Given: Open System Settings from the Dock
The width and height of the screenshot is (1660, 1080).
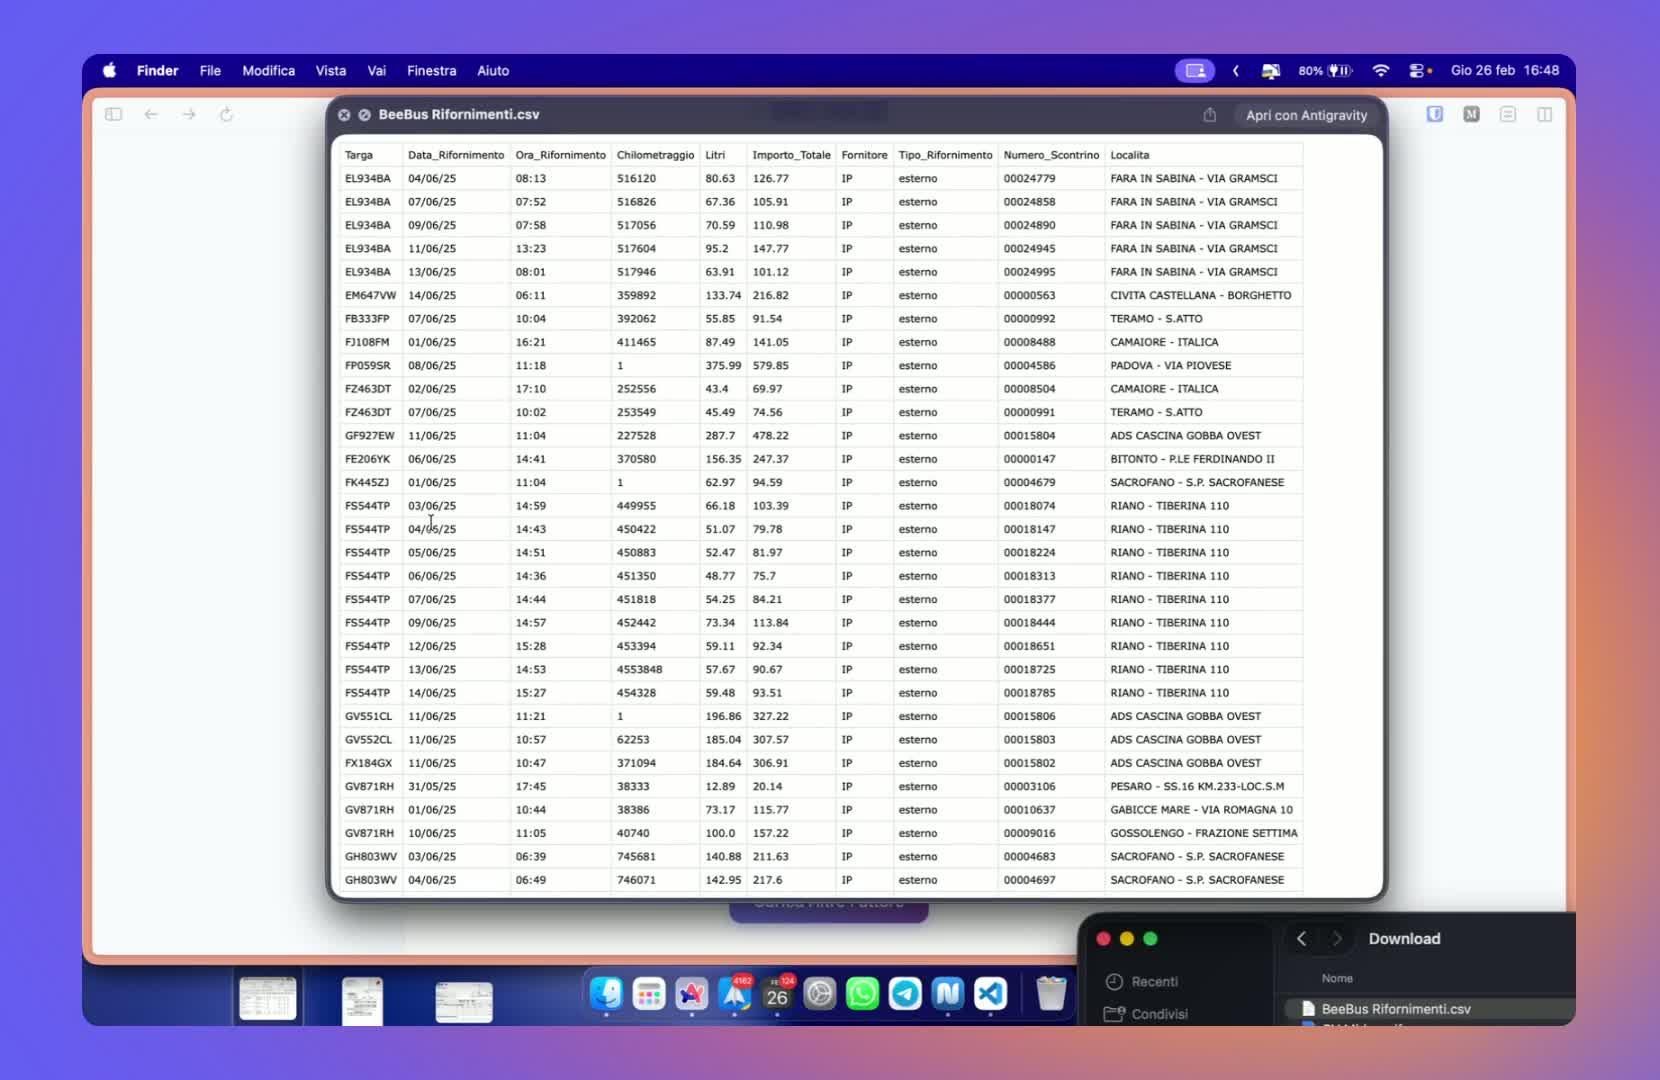Looking at the screenshot, I should (x=820, y=993).
